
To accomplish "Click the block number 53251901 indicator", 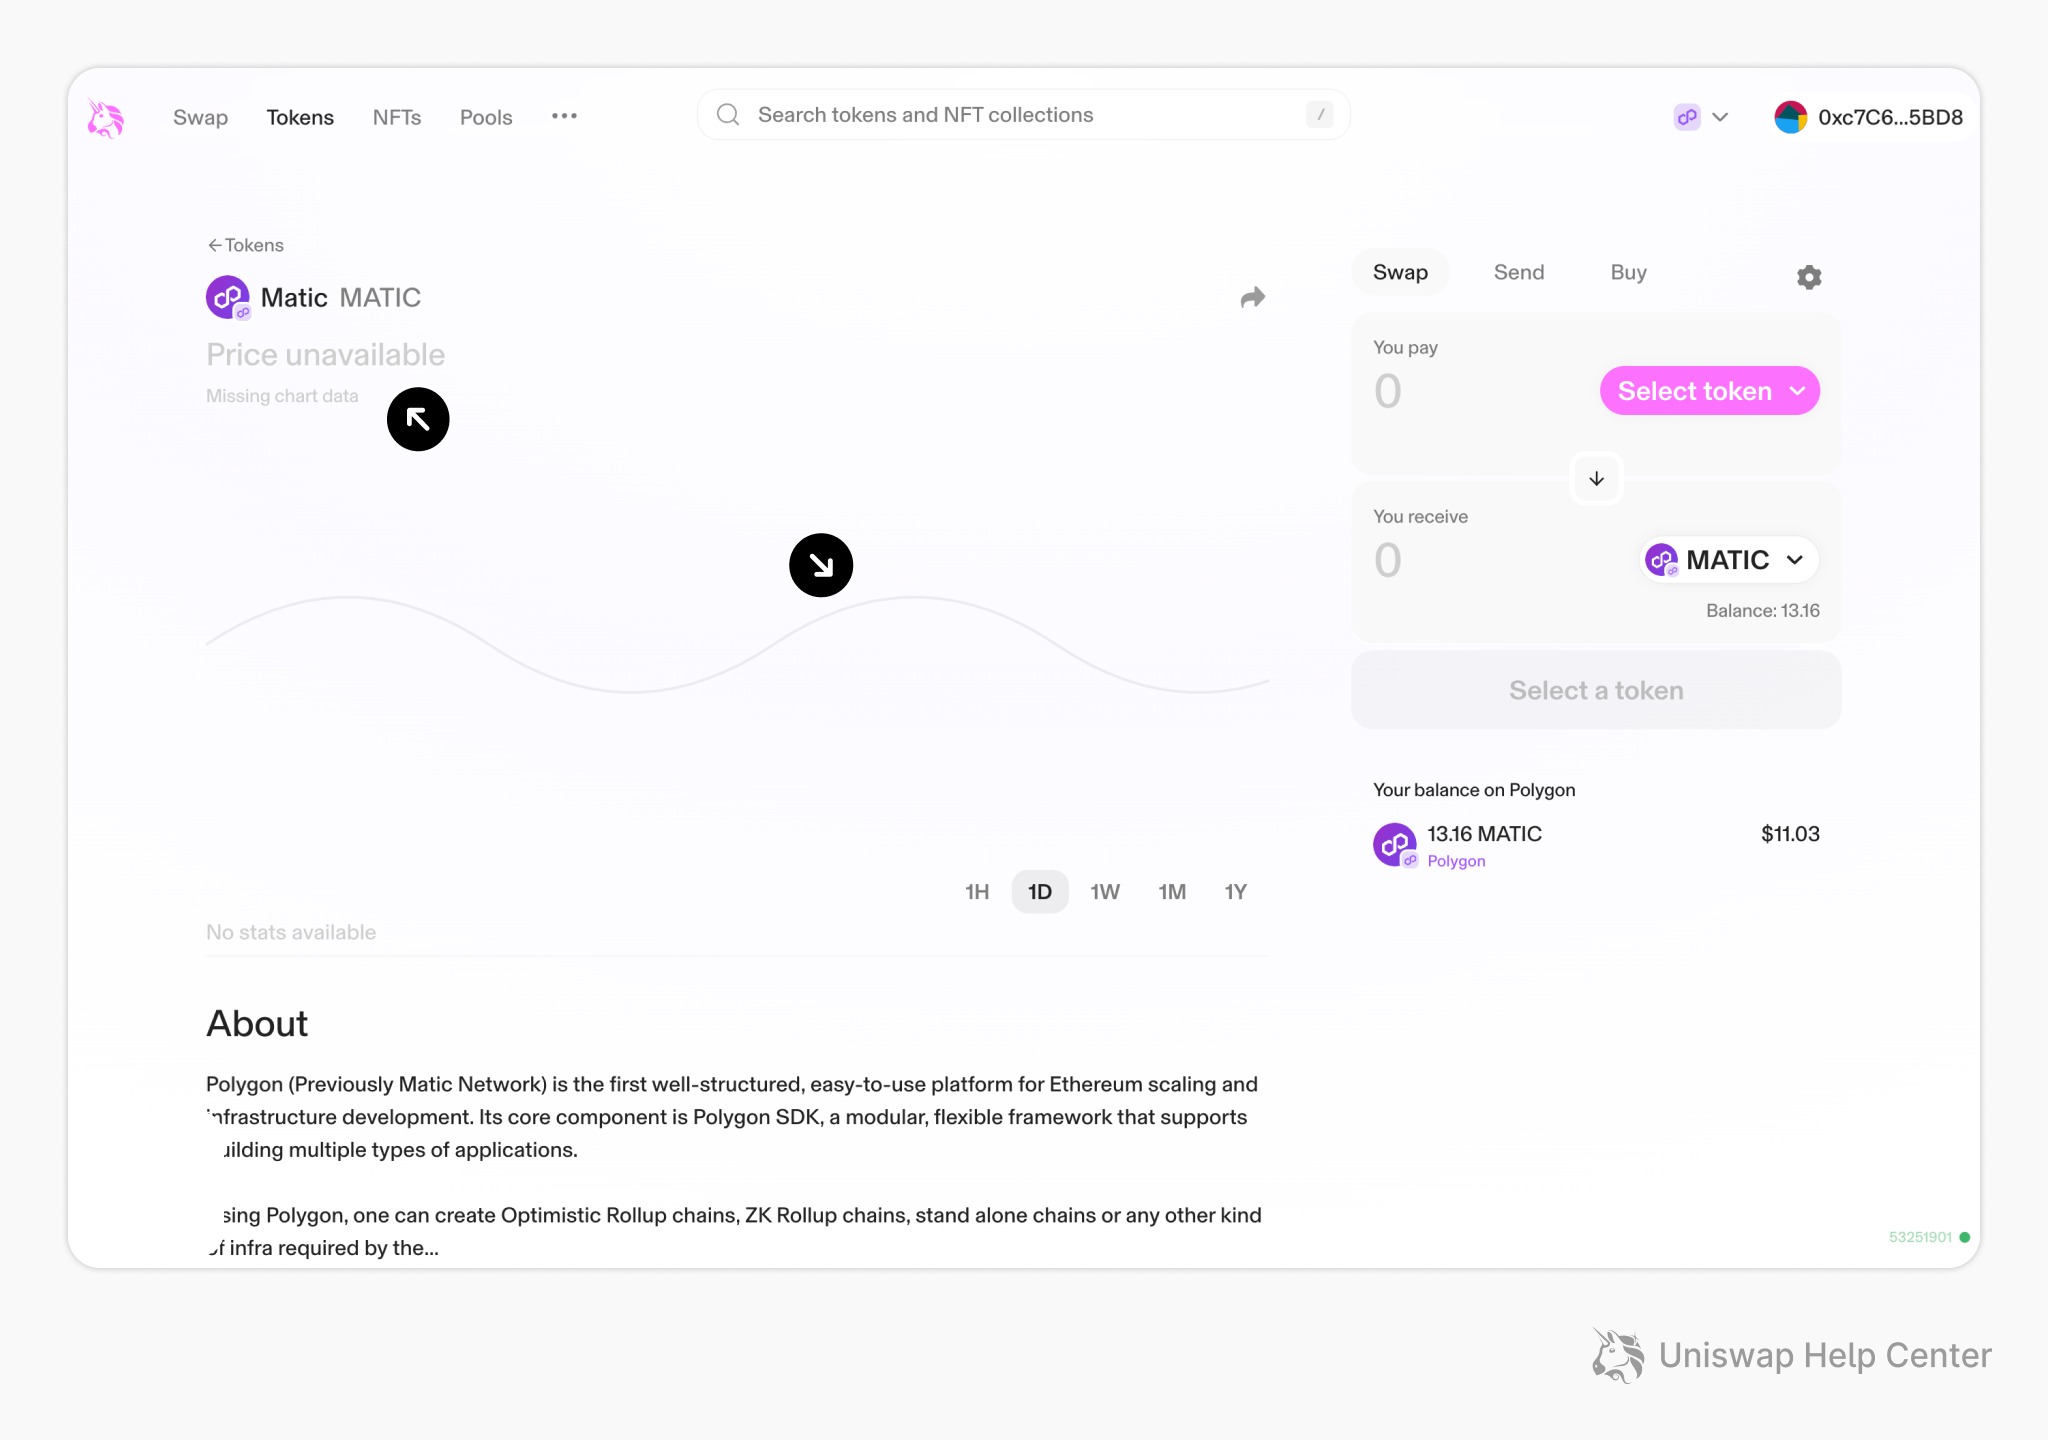I will pyautogui.click(x=1920, y=1237).
